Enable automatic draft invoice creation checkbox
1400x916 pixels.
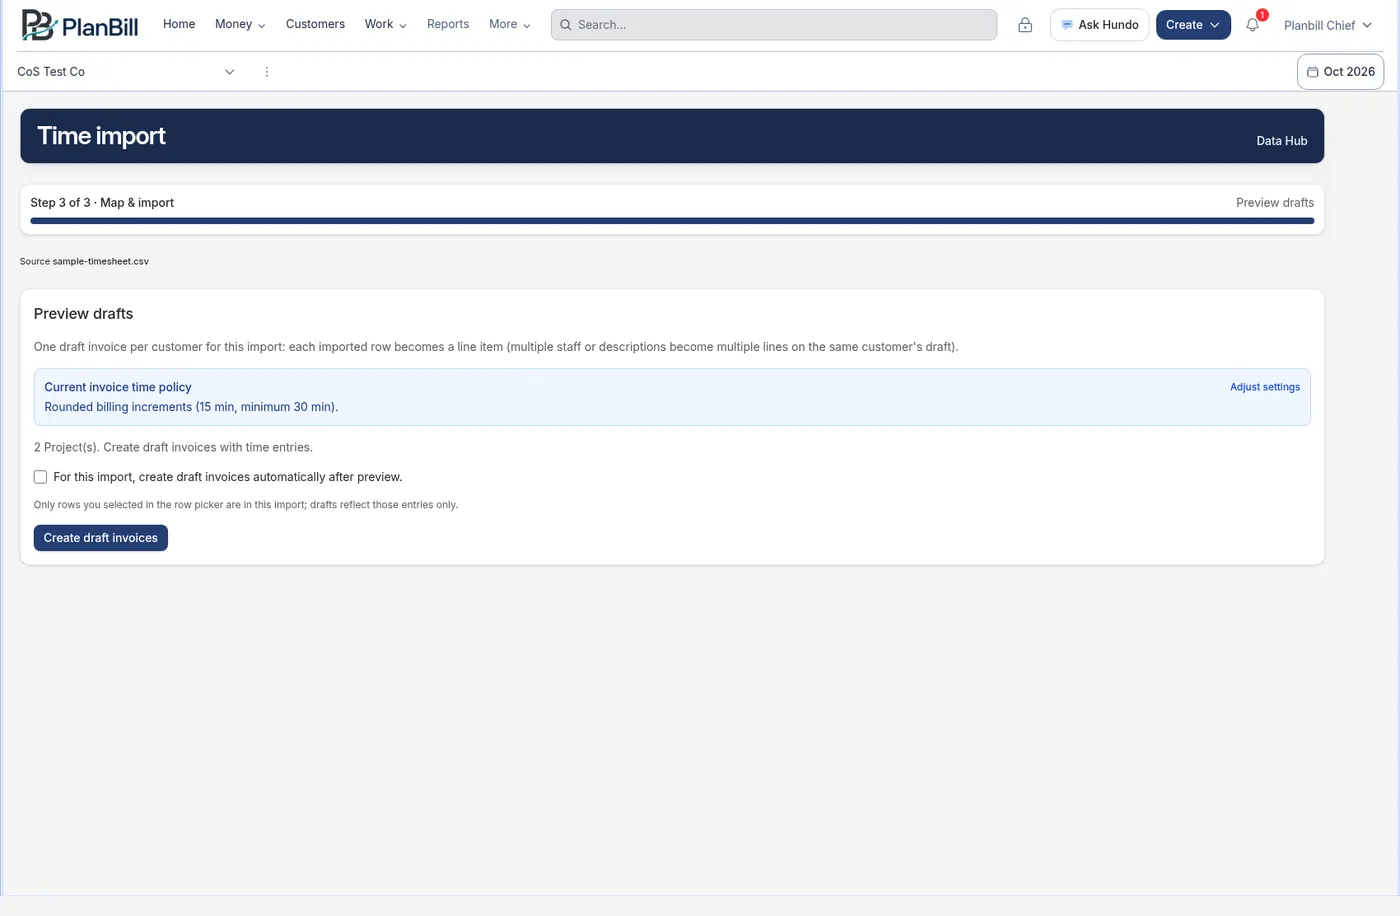click(x=40, y=477)
